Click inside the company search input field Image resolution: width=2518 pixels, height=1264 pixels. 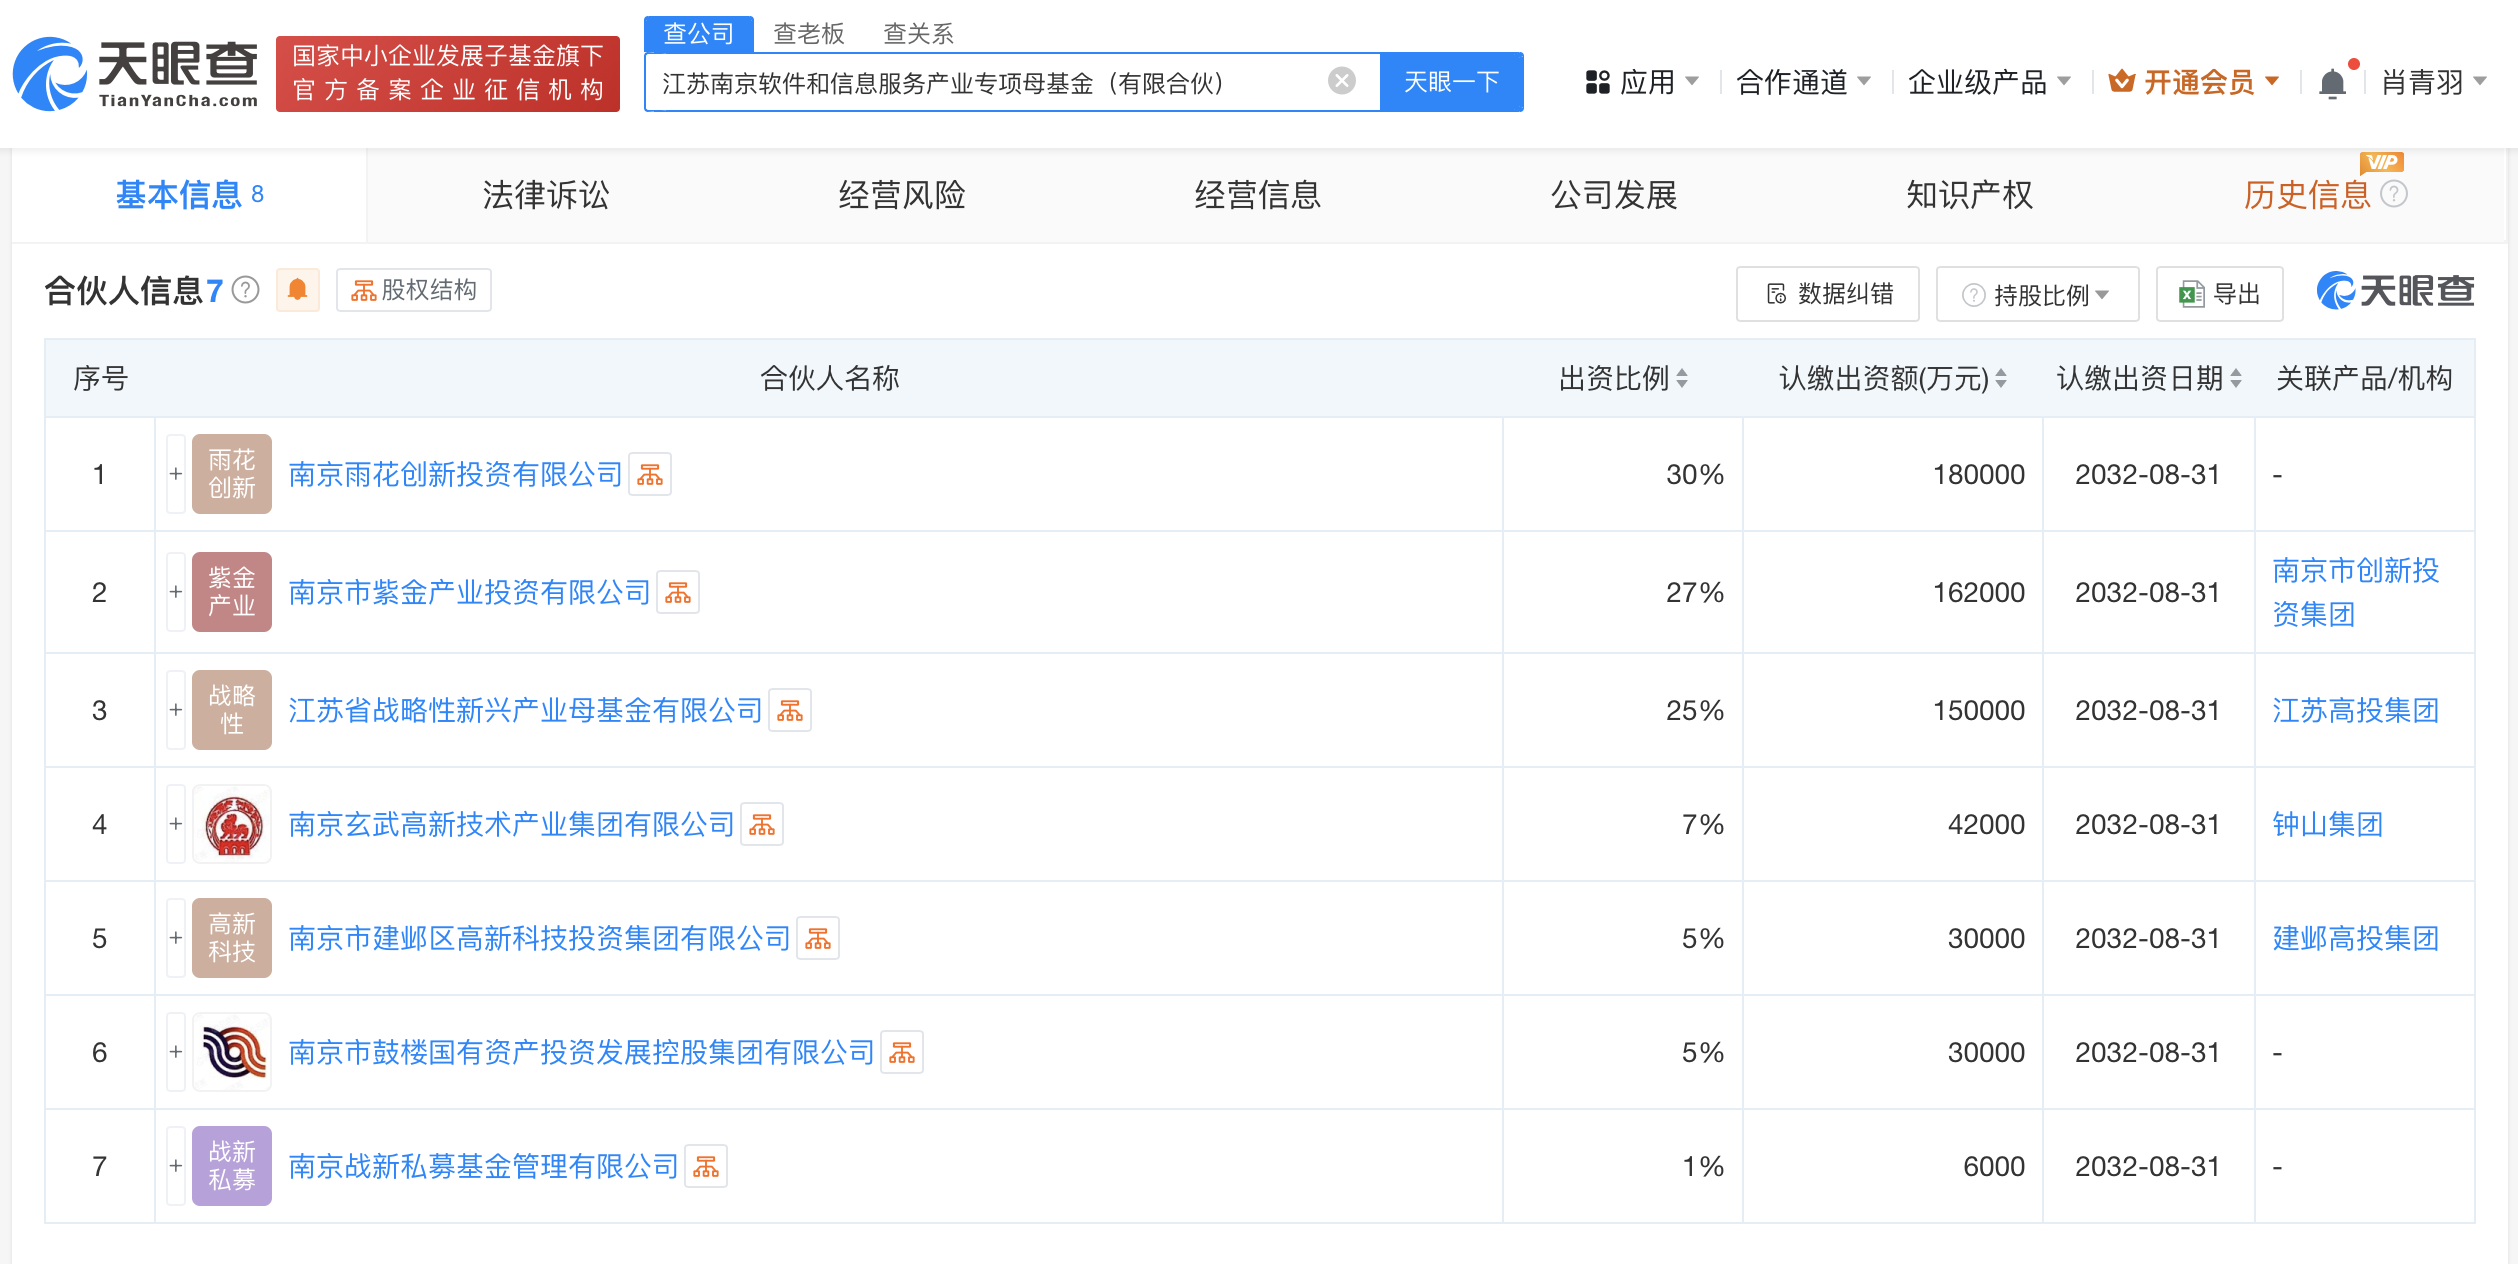point(1000,82)
